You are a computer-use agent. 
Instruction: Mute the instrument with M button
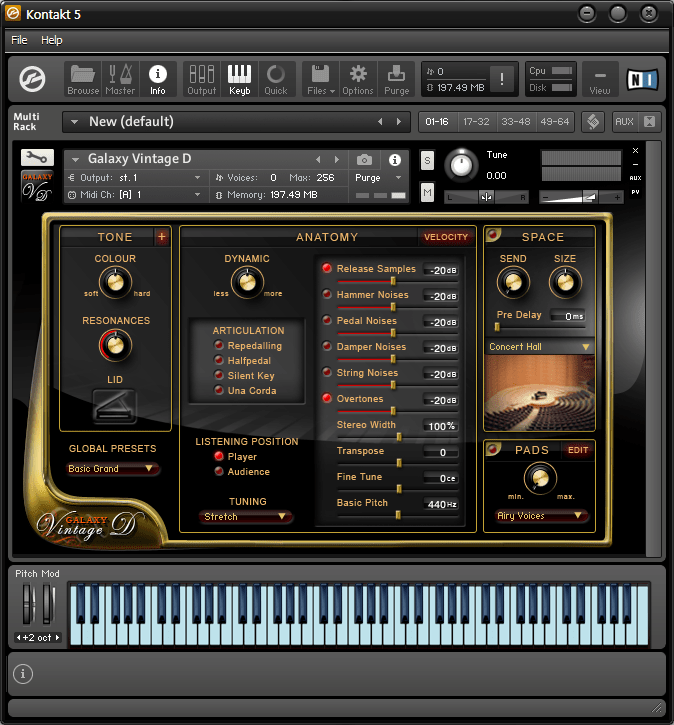coord(427,192)
